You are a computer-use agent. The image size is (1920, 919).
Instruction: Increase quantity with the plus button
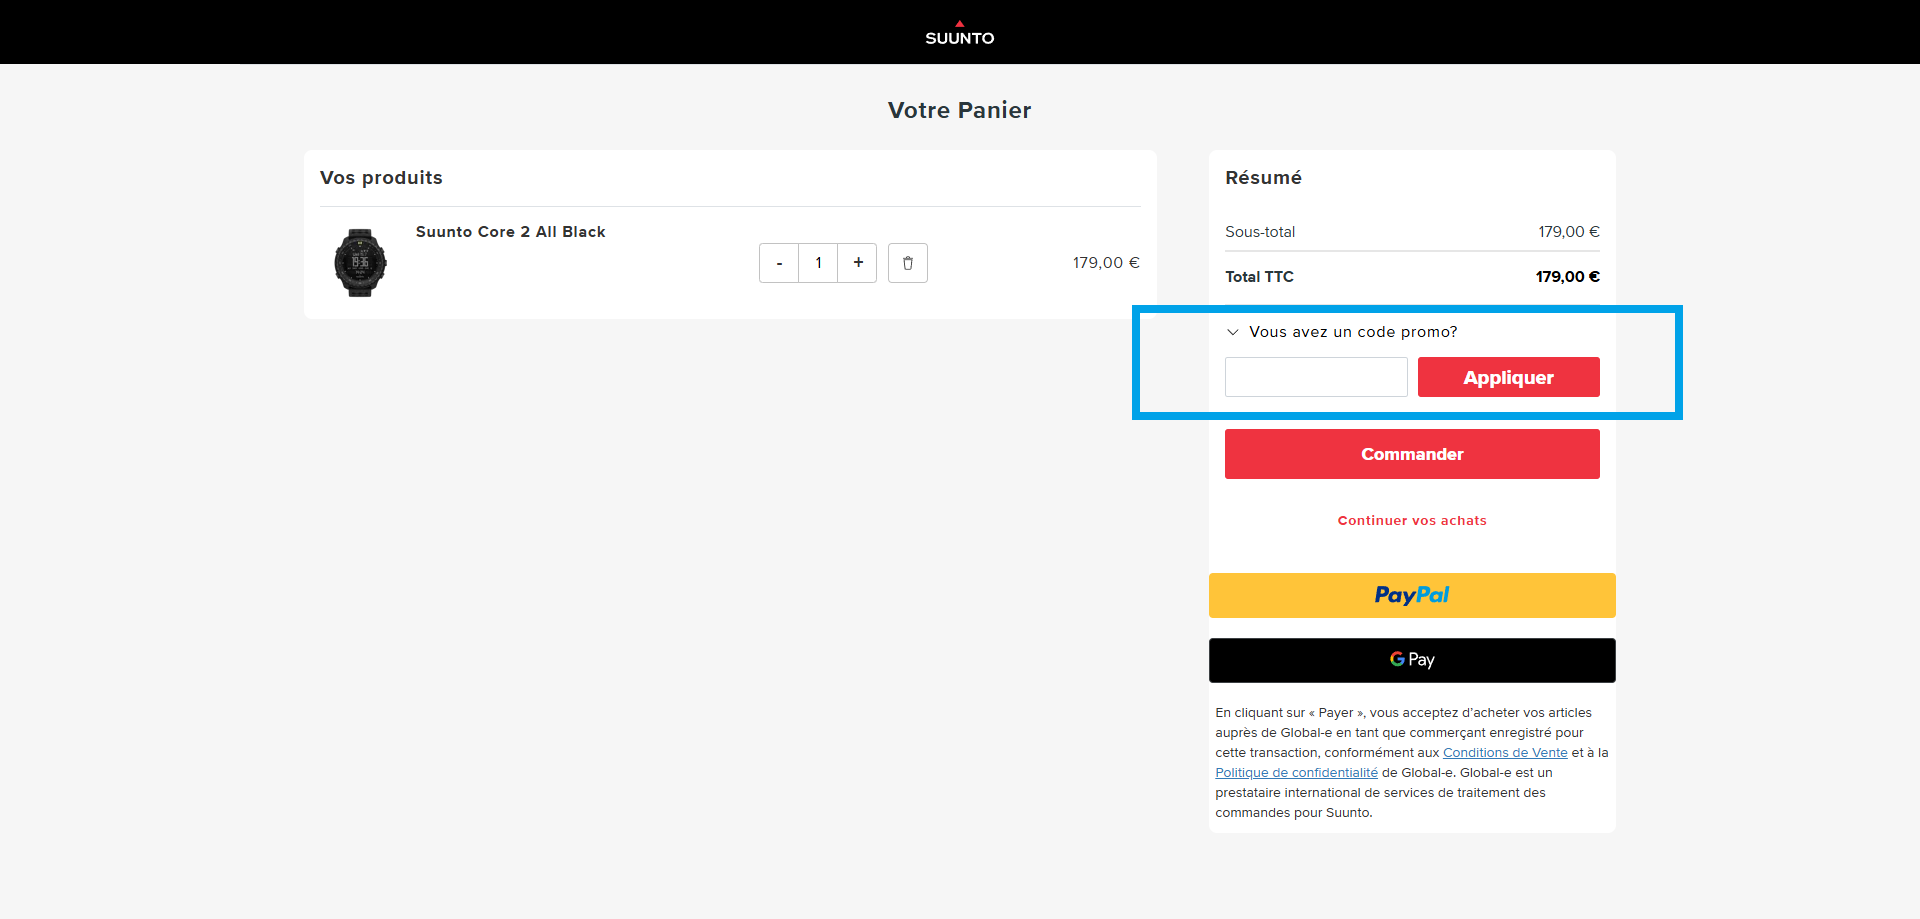(858, 263)
